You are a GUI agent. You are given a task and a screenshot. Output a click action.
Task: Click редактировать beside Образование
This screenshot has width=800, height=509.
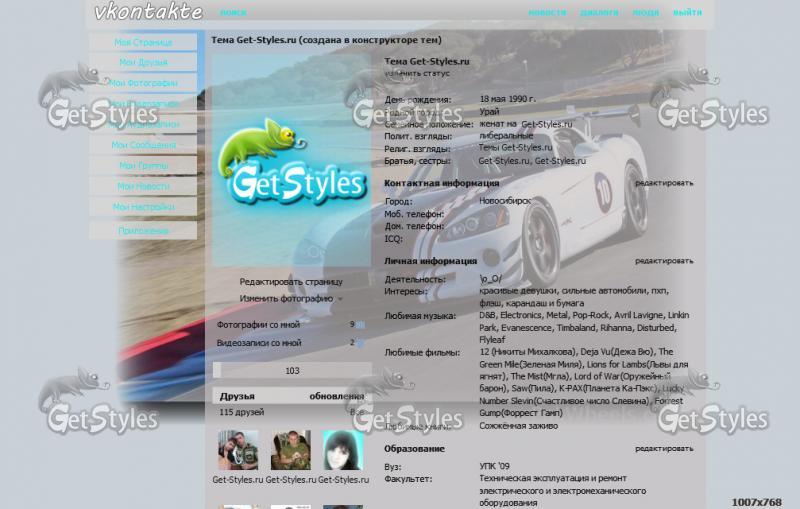click(x=664, y=448)
